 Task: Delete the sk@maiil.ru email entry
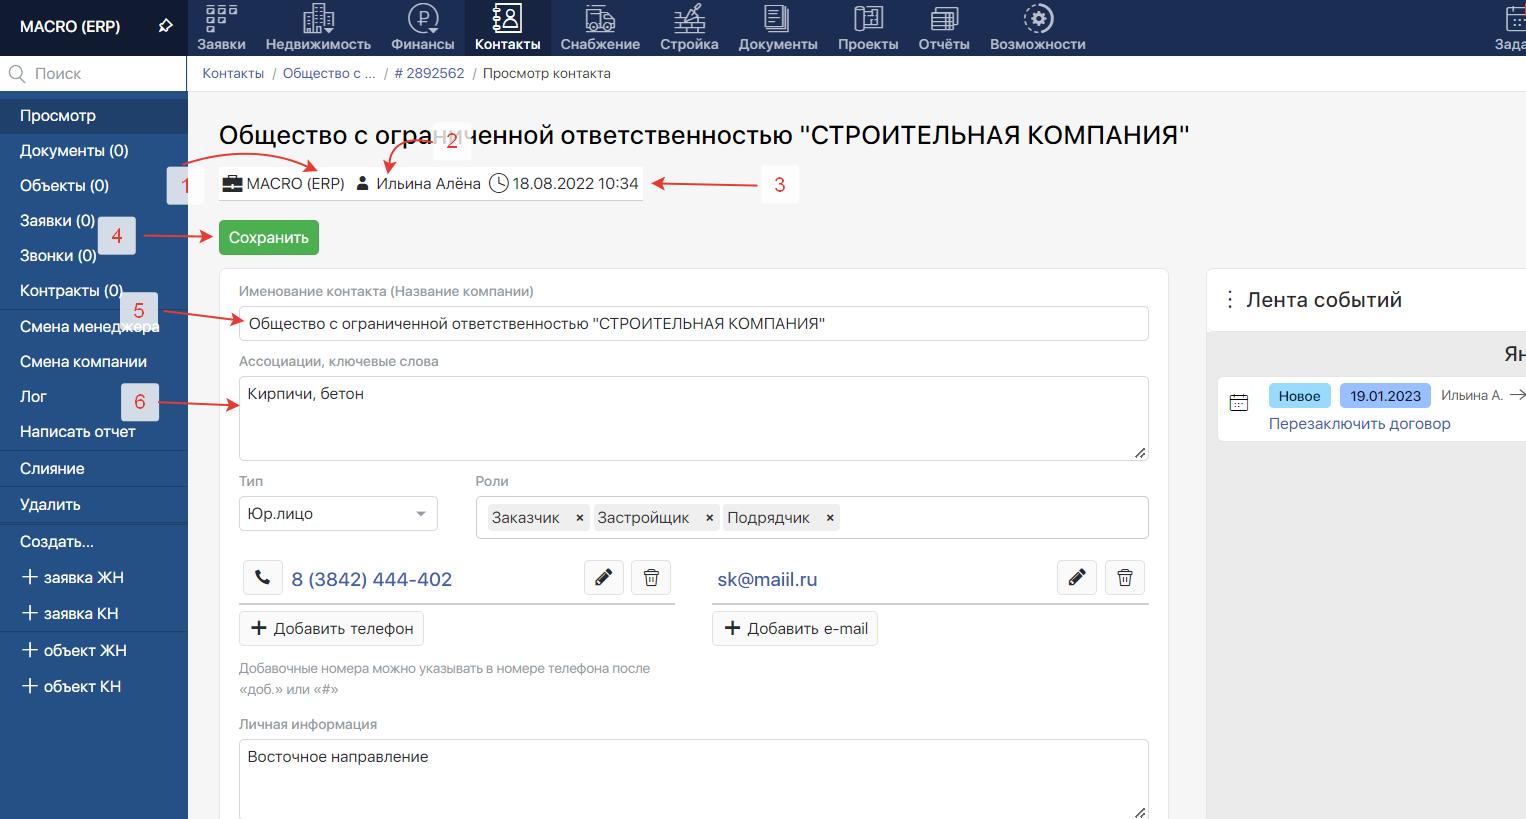tap(1125, 578)
